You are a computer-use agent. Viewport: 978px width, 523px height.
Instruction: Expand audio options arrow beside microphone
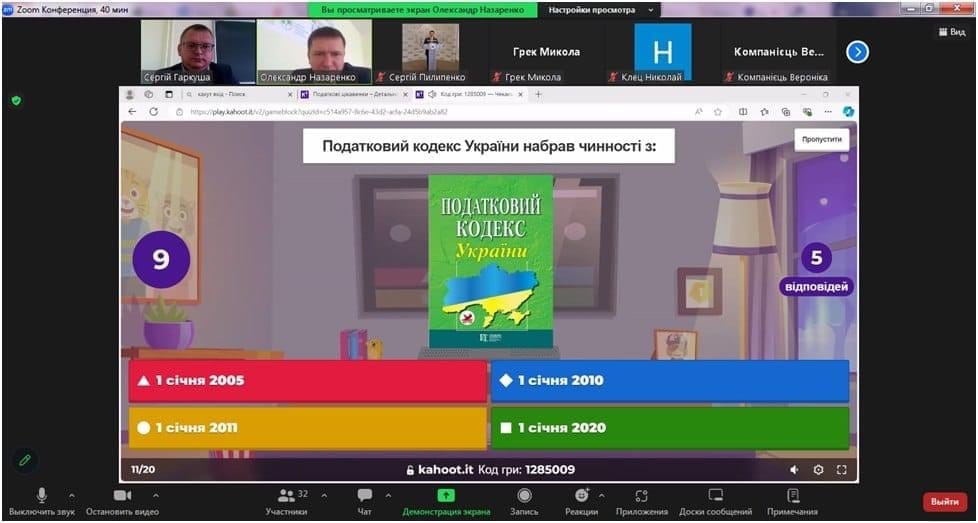(x=72, y=495)
